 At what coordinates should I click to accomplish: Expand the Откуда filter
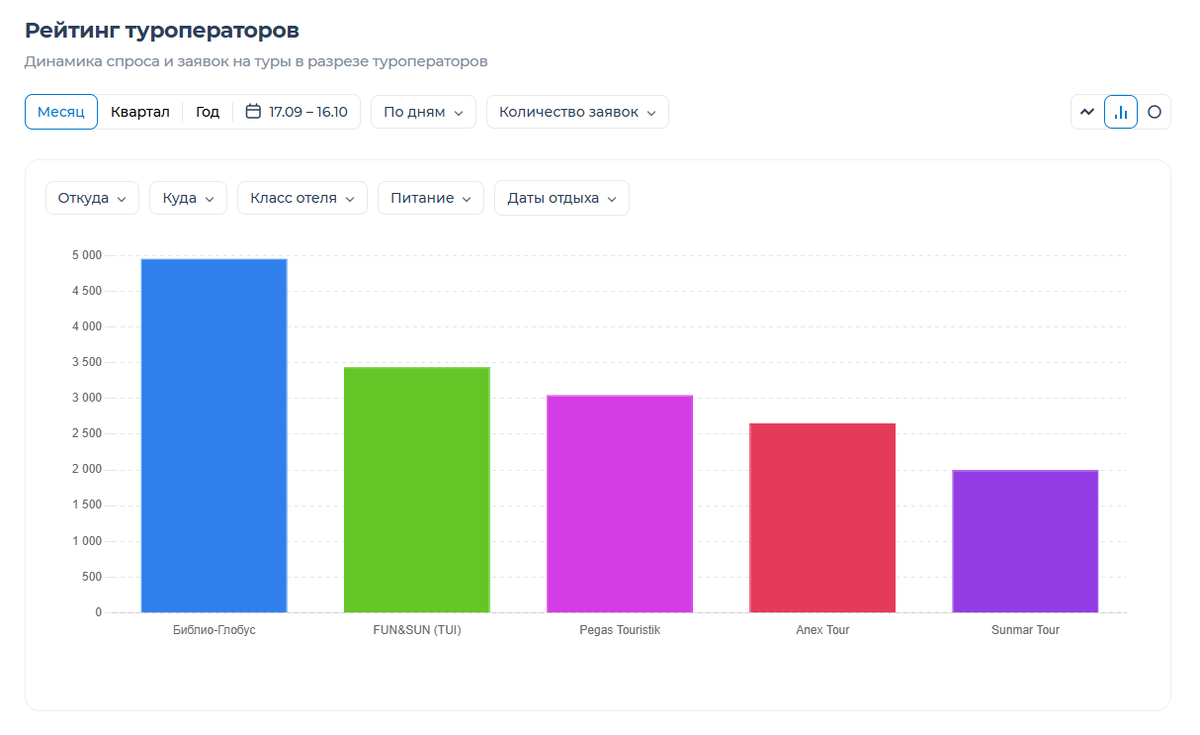pos(92,198)
